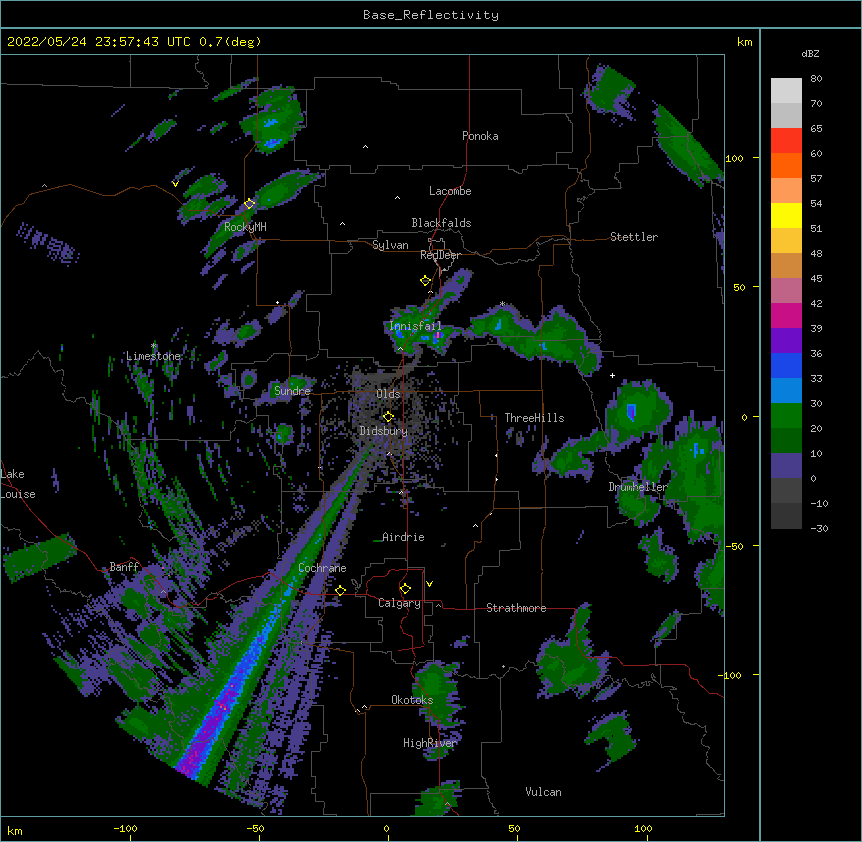
Task: Click the Innisfail city label
Action: pos(415,326)
